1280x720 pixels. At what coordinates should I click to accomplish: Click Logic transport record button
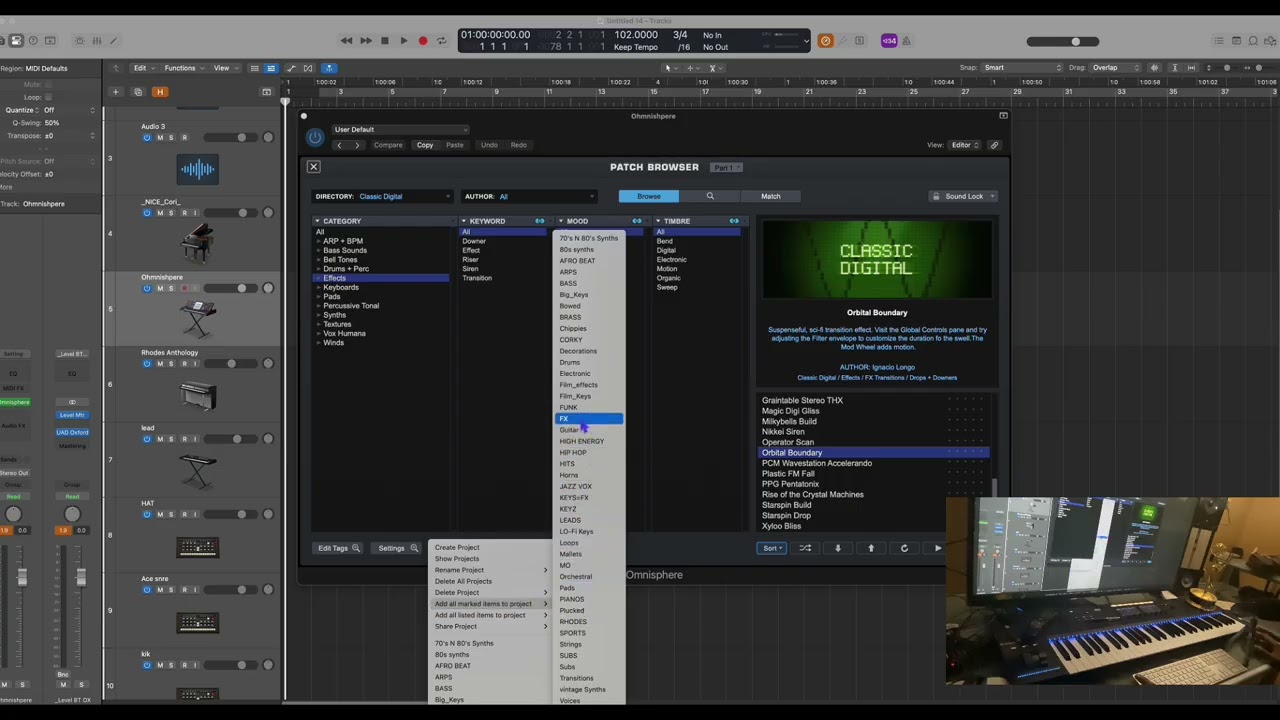pyautogui.click(x=422, y=41)
